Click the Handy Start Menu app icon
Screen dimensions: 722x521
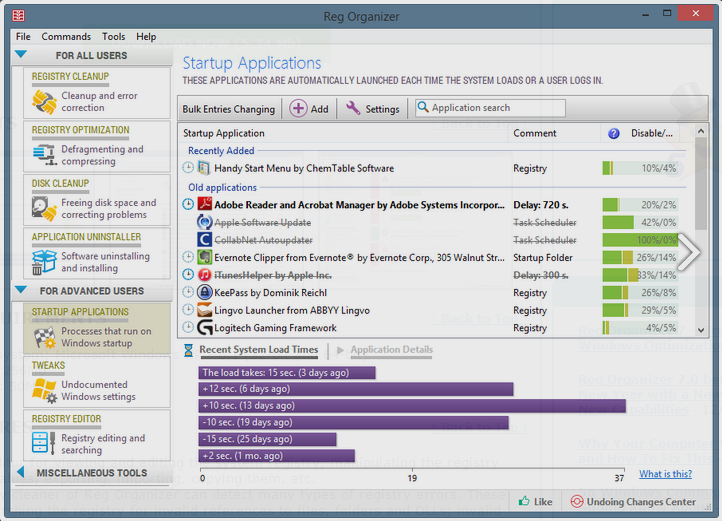click(x=204, y=168)
